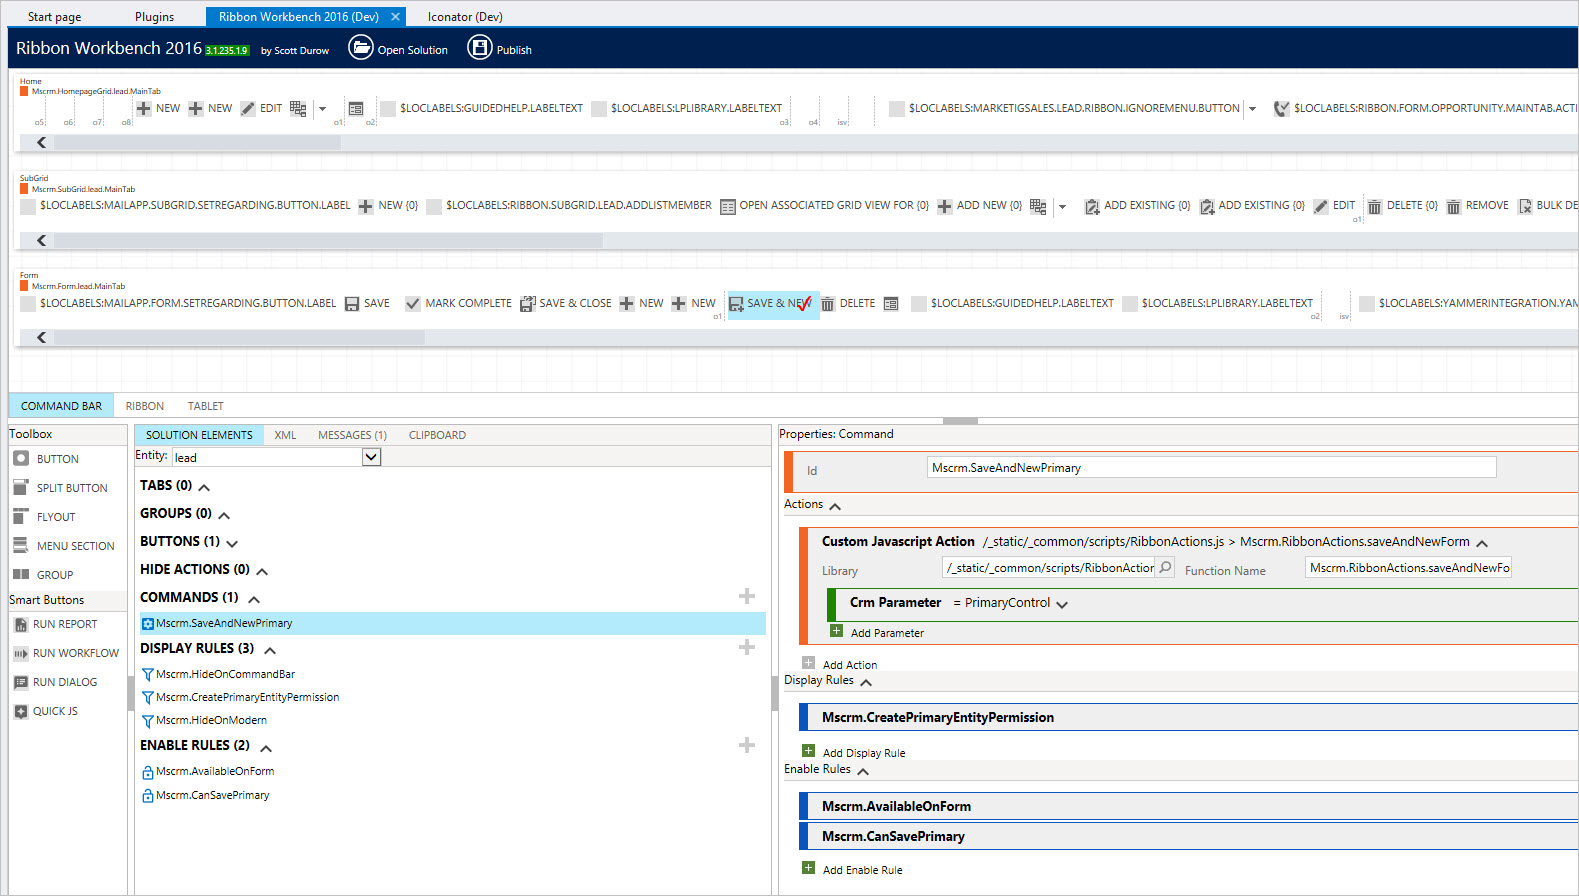This screenshot has width=1579, height=896.
Task: Click MARK COMPLETE checkmark in Form ribbon
Action: [x=412, y=304]
